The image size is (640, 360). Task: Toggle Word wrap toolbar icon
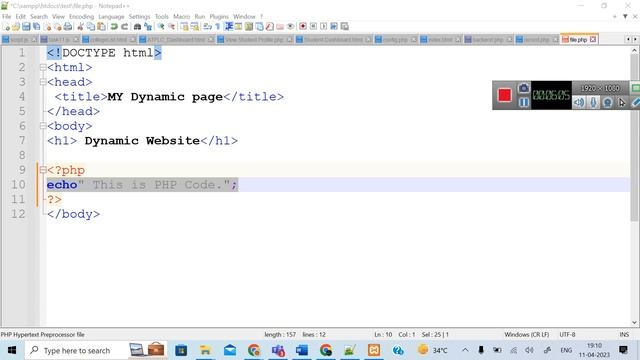pos(207,27)
